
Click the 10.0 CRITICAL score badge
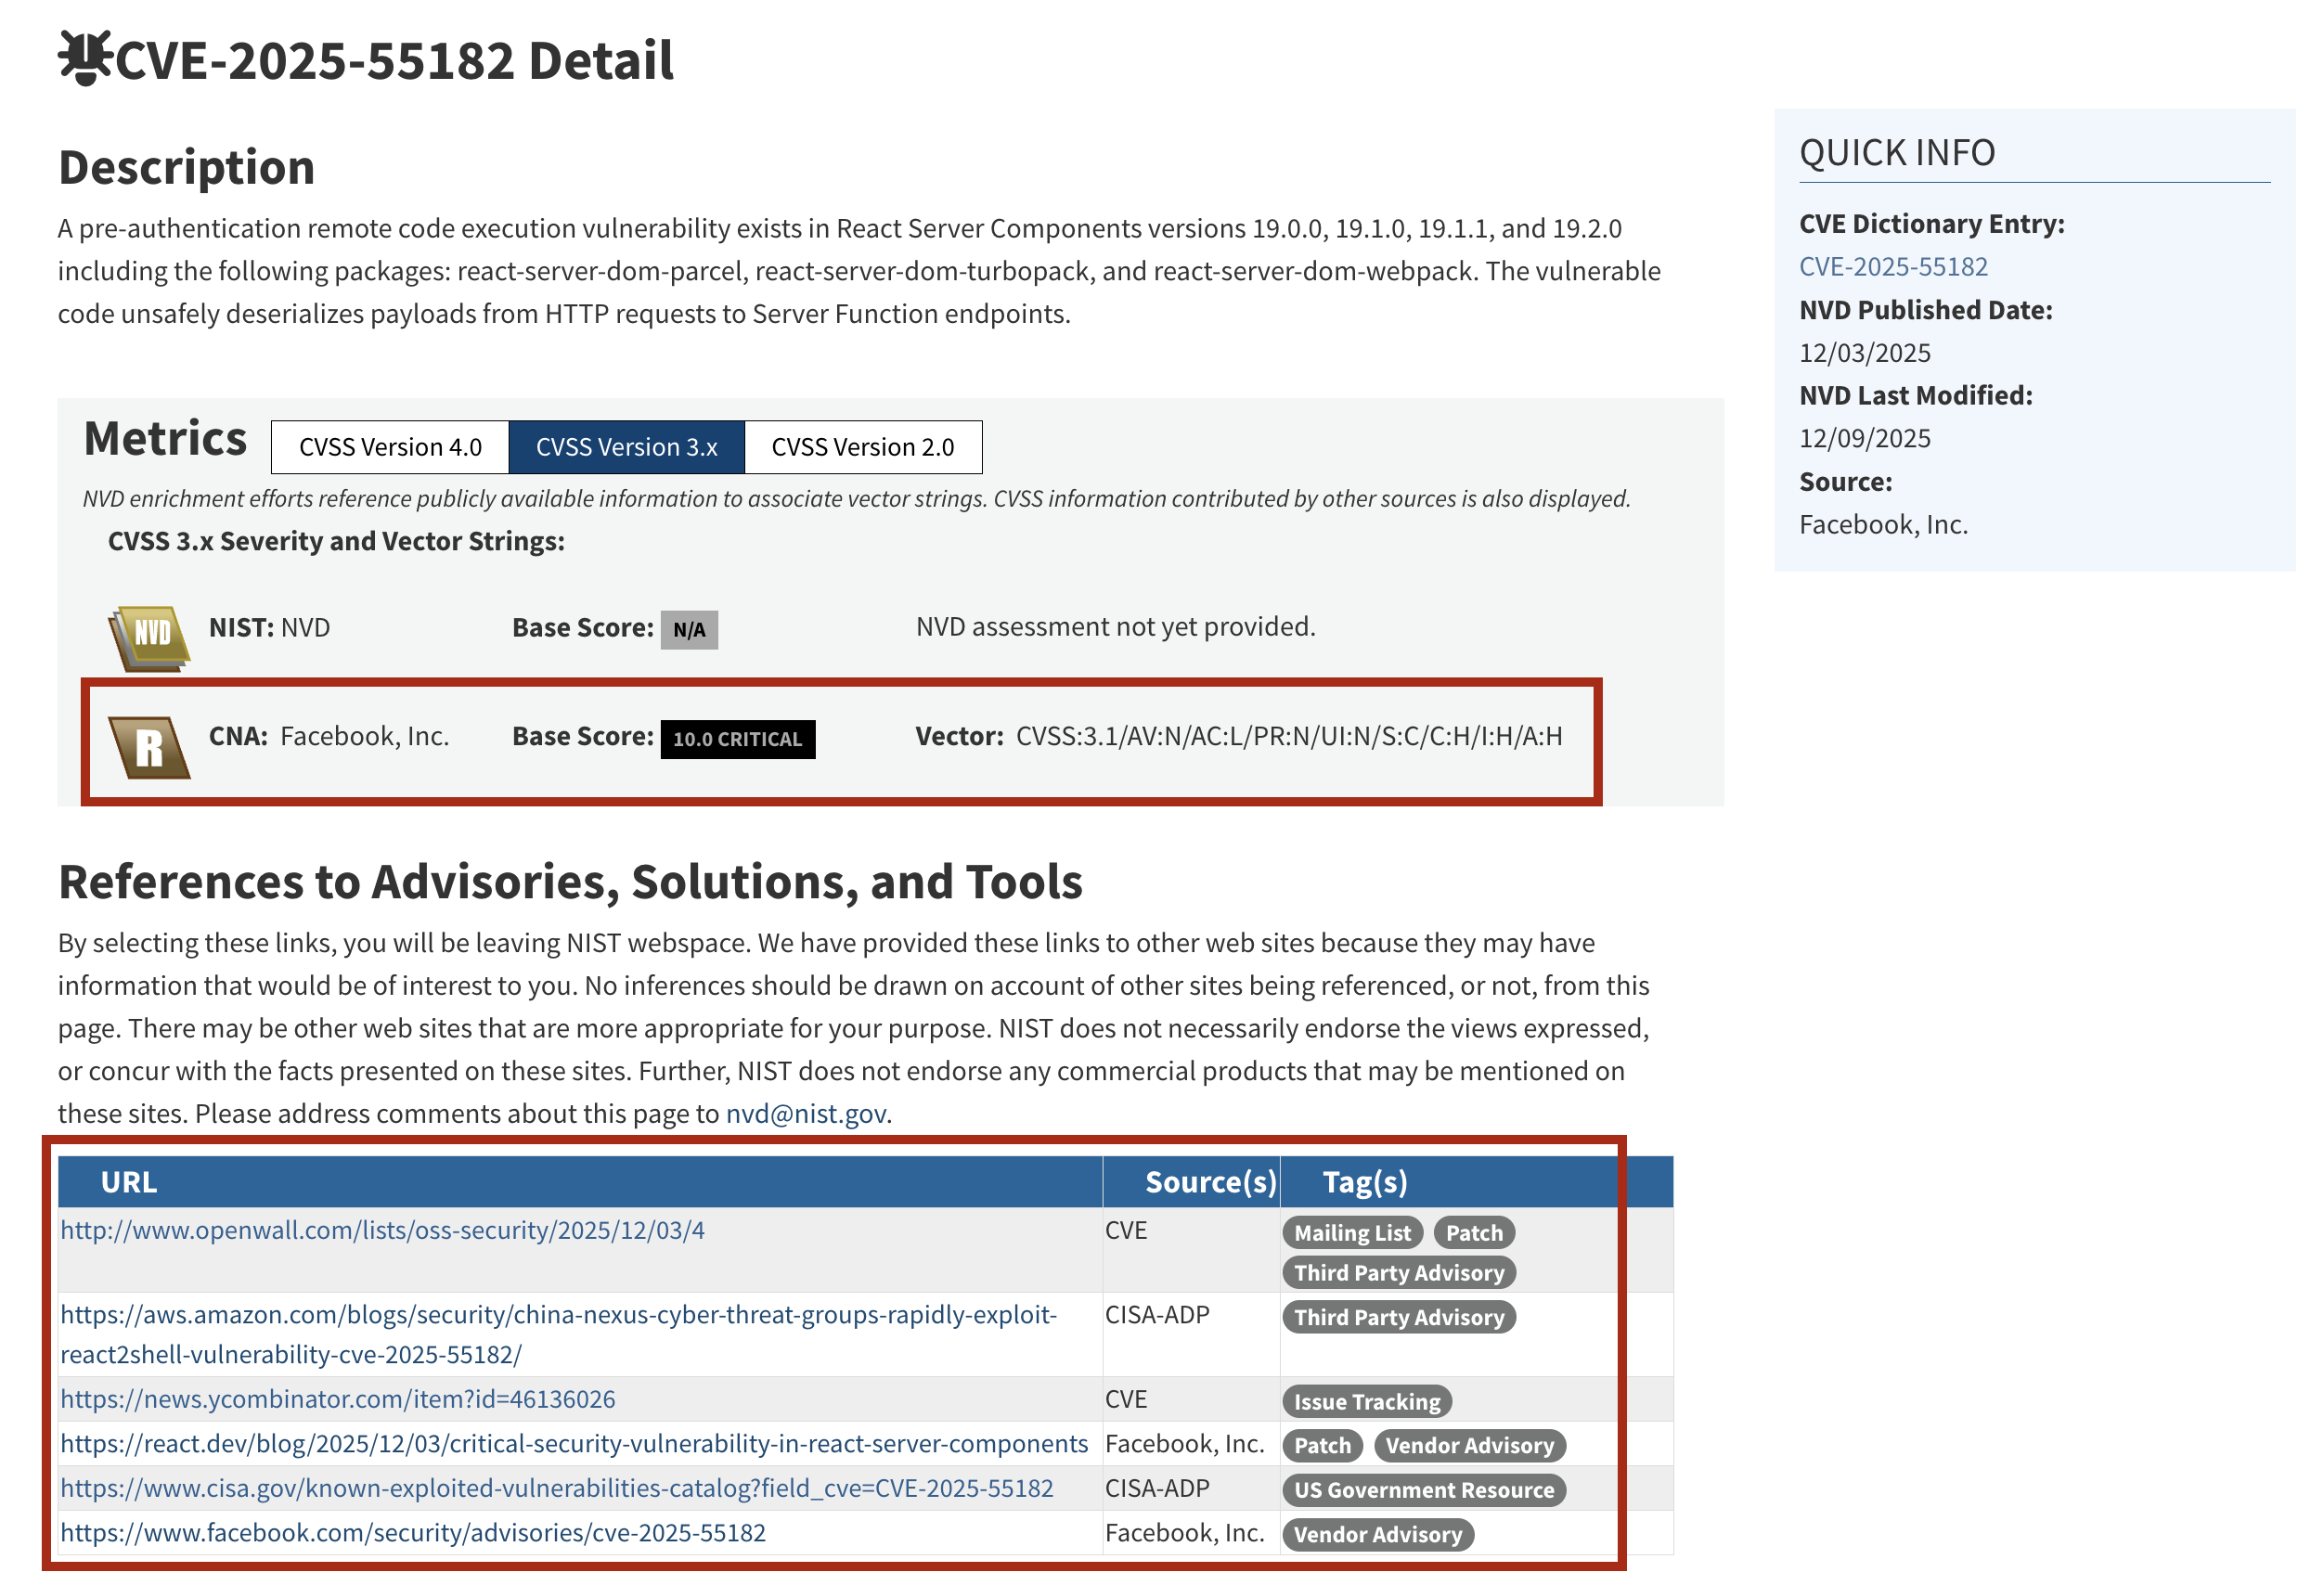point(737,739)
